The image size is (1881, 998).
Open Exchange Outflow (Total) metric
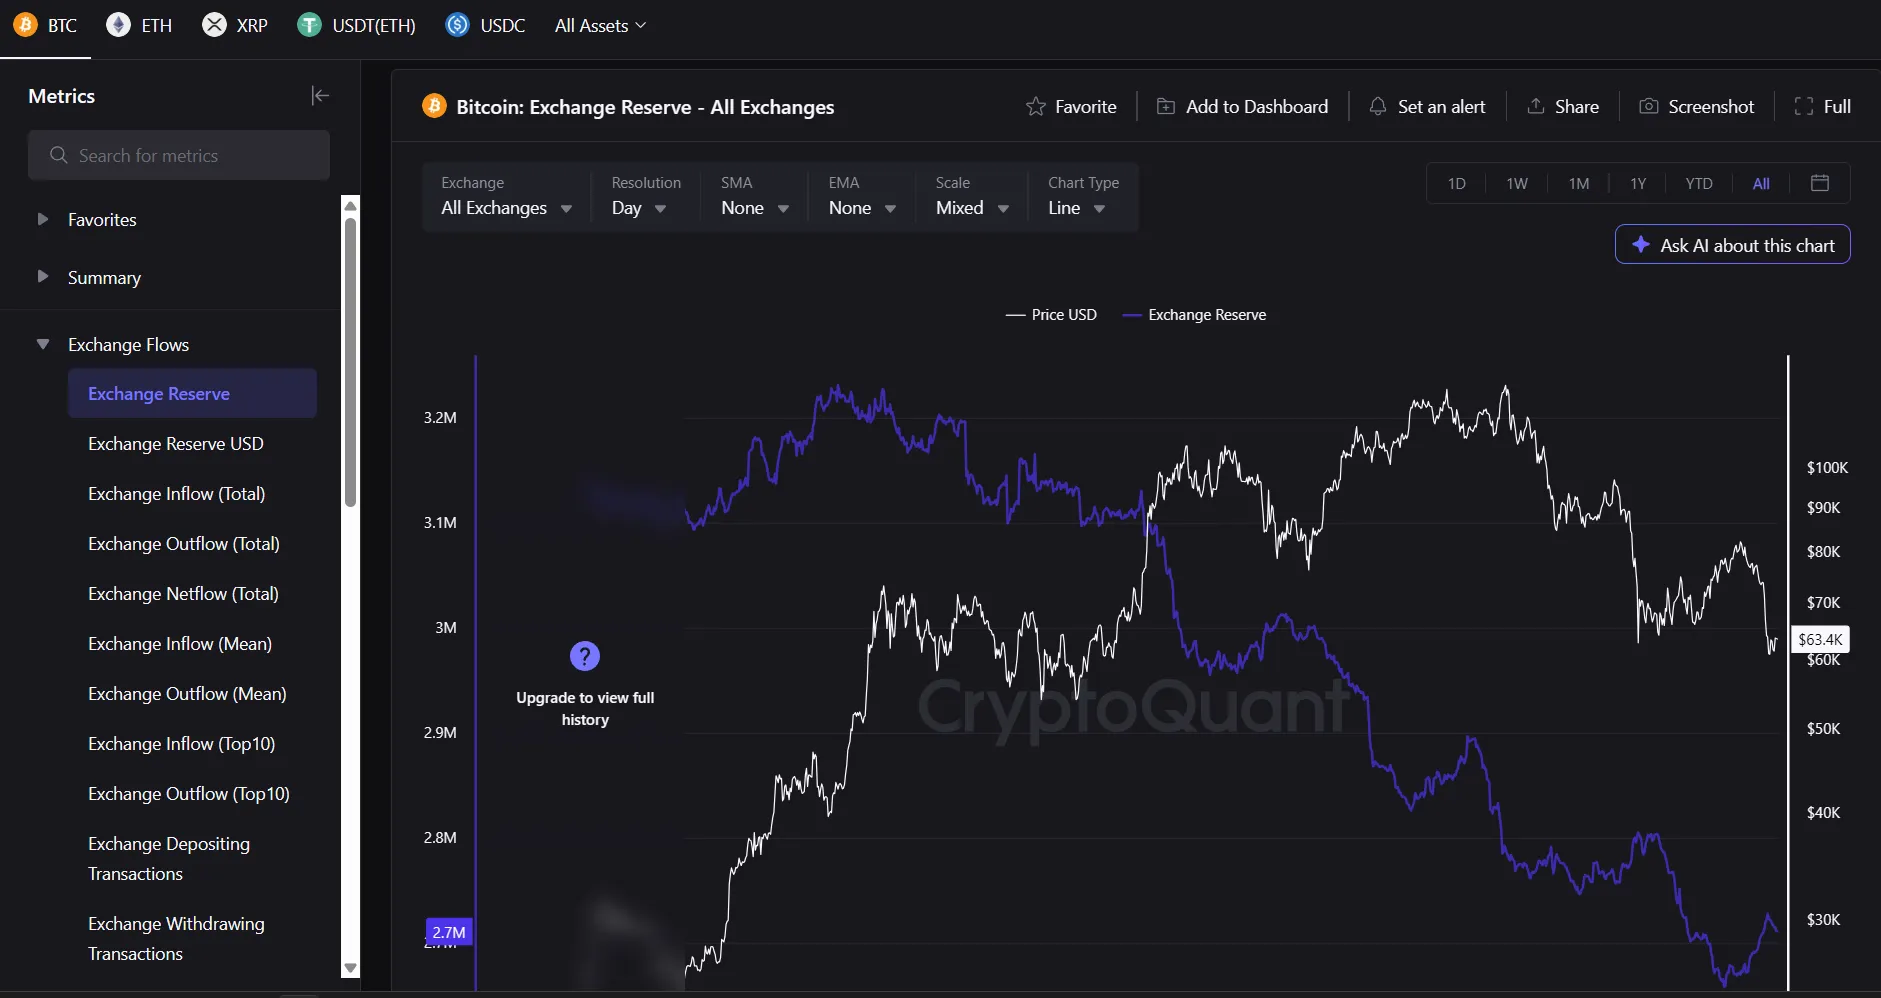click(x=184, y=543)
